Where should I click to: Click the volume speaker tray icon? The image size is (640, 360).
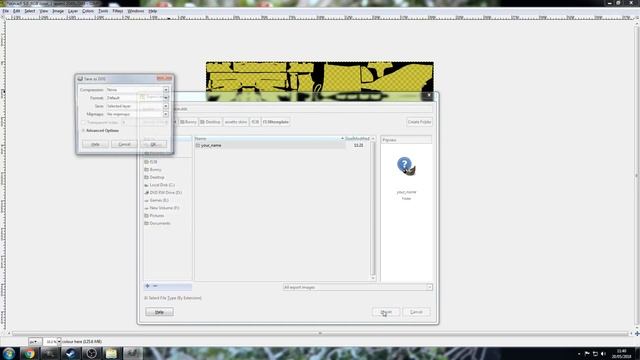pos(603,353)
